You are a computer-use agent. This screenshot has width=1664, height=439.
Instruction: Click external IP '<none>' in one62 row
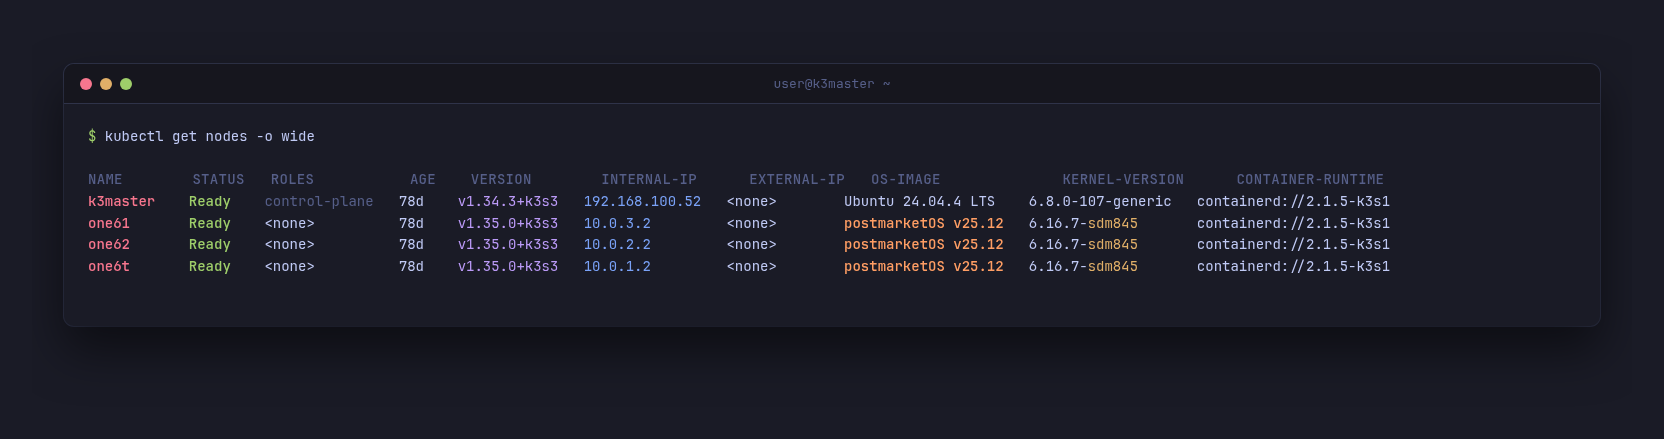[x=752, y=245]
